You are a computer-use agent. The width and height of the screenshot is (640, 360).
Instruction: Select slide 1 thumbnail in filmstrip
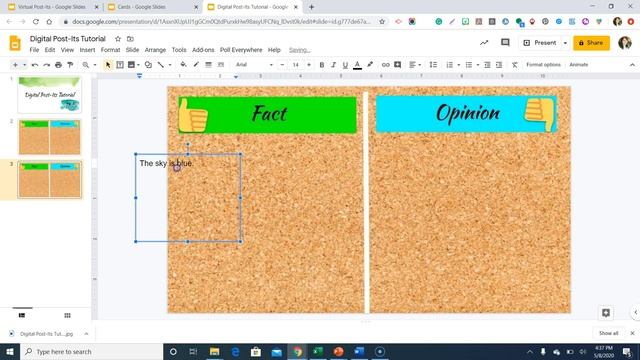[x=49, y=95]
